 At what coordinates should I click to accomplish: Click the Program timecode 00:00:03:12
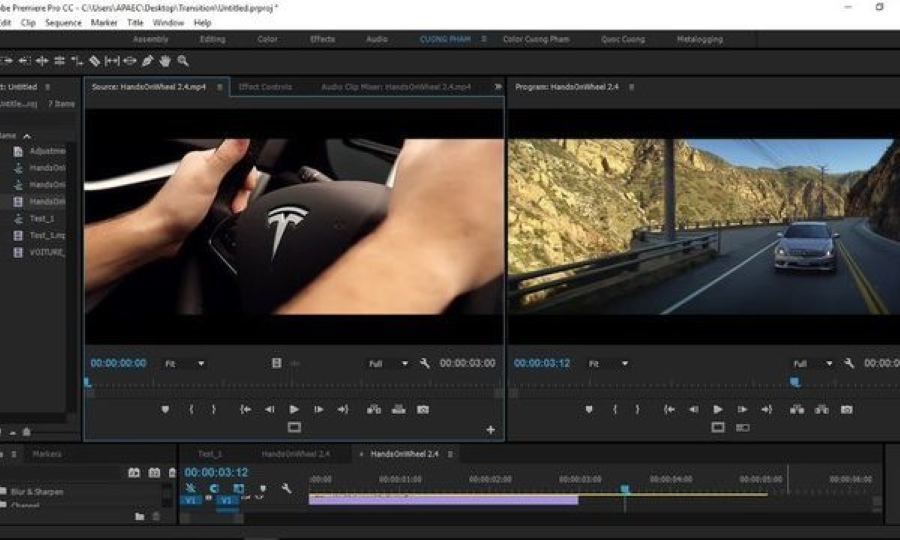pos(541,363)
